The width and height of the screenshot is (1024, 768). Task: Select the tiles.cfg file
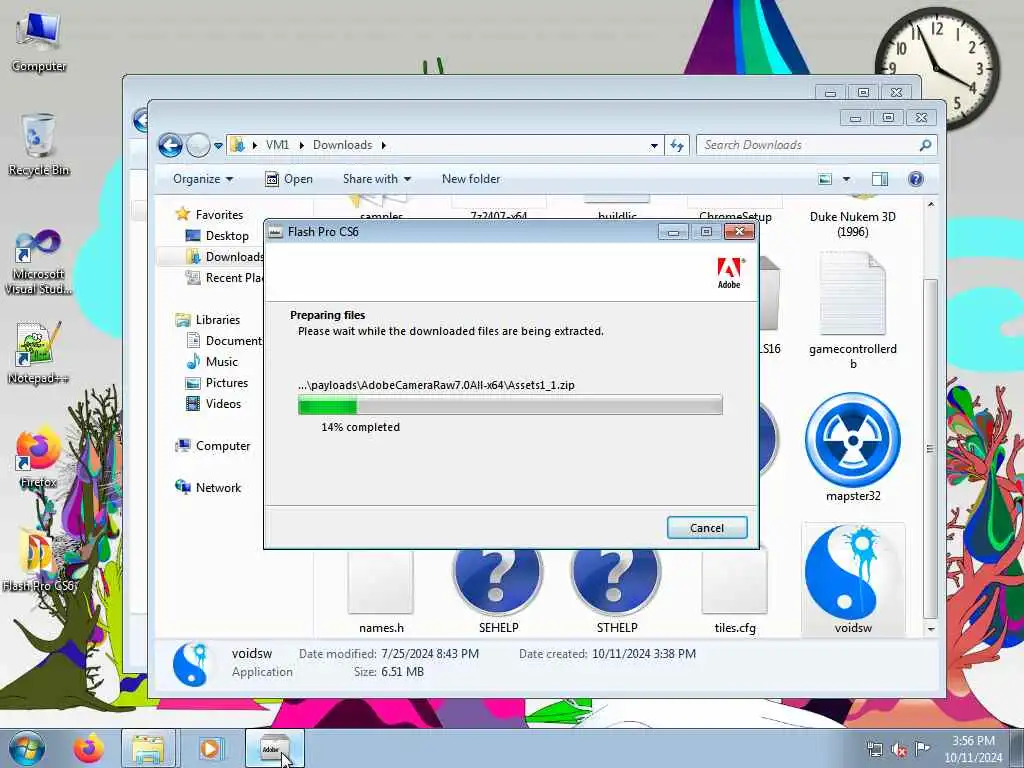click(735, 591)
